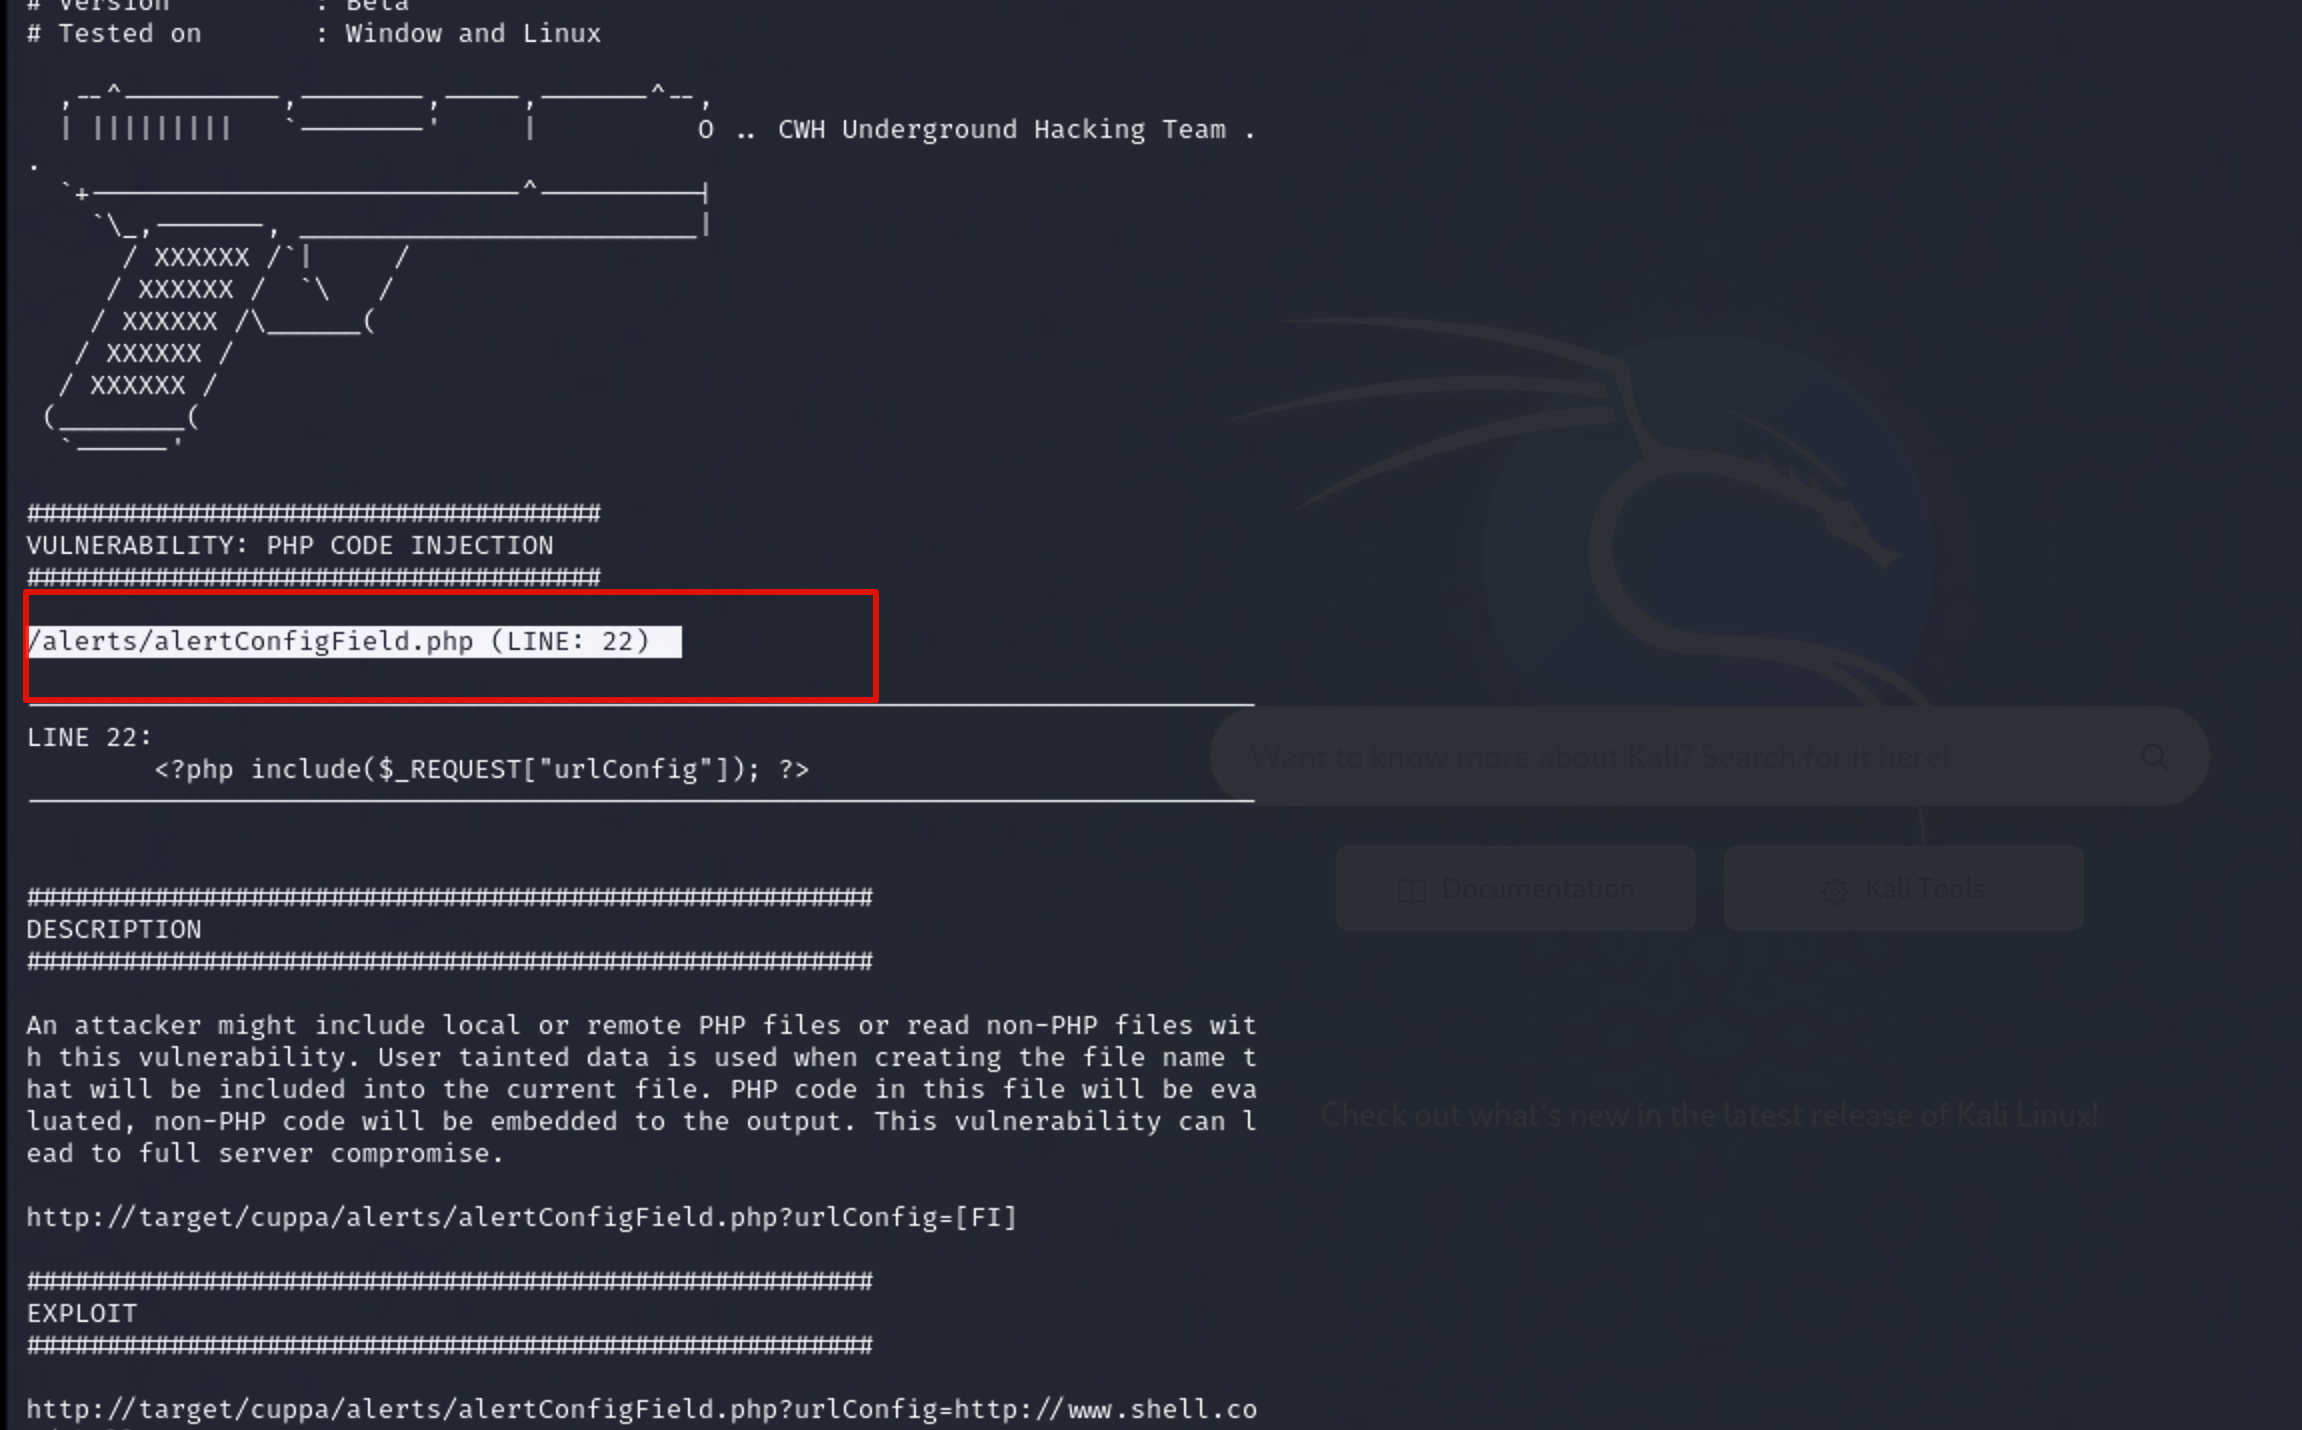
Task: Click the EXPLOIT section heading
Action: point(82,1313)
